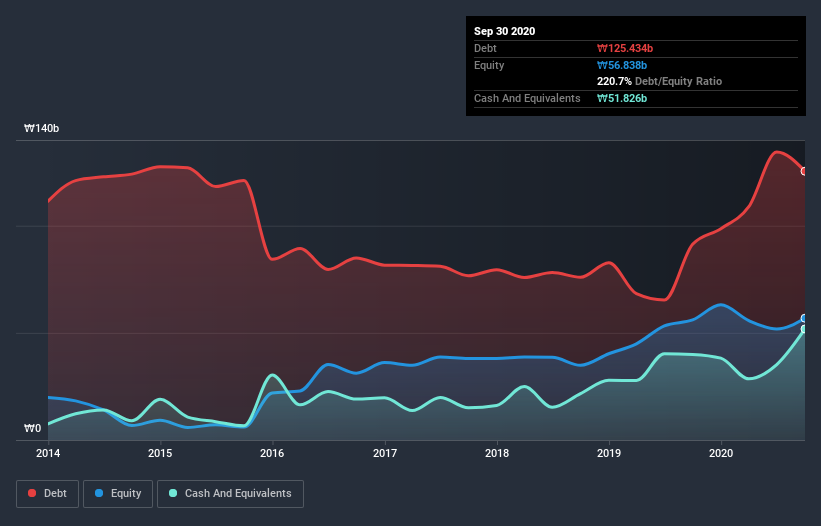Select the 2018 label on the x-axis
The image size is (821, 526).
(x=497, y=453)
